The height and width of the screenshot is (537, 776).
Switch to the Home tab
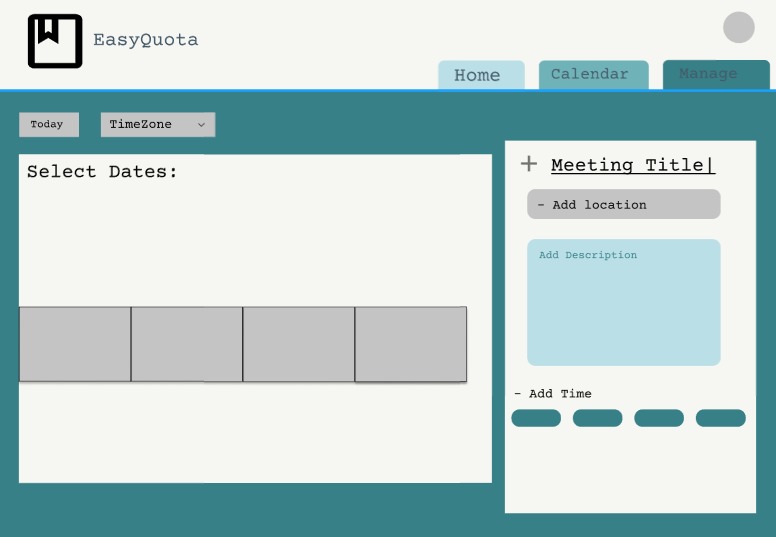pyautogui.click(x=481, y=75)
